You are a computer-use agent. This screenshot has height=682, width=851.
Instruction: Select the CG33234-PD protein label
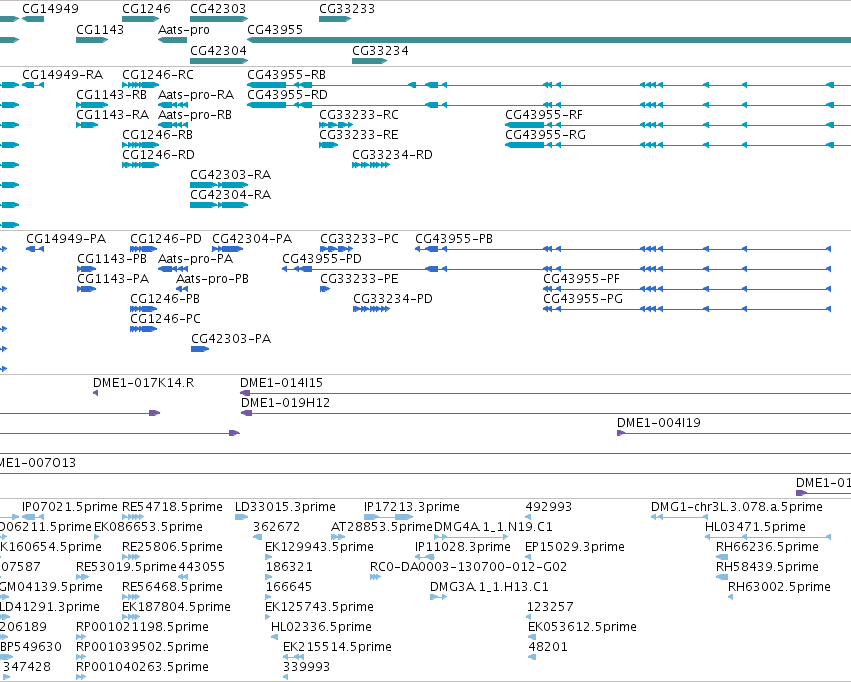click(x=393, y=299)
